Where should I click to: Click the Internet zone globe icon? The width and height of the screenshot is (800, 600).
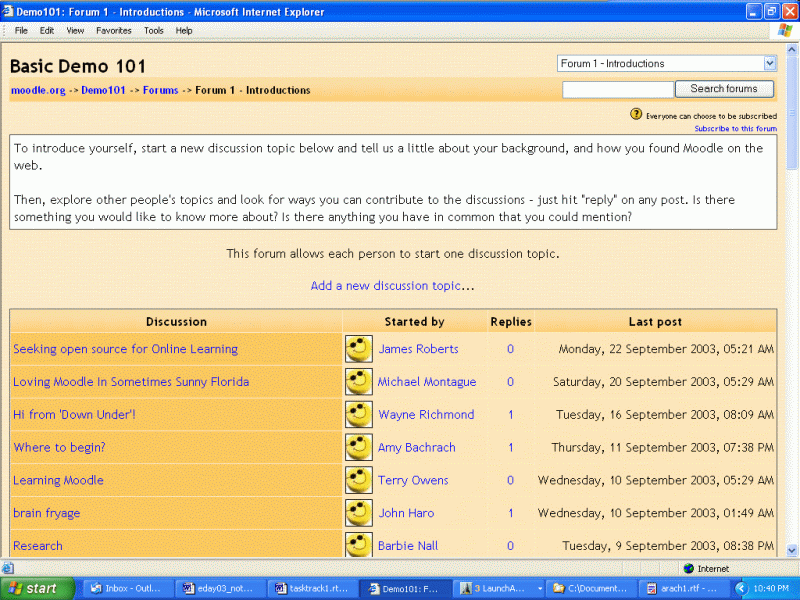point(688,569)
